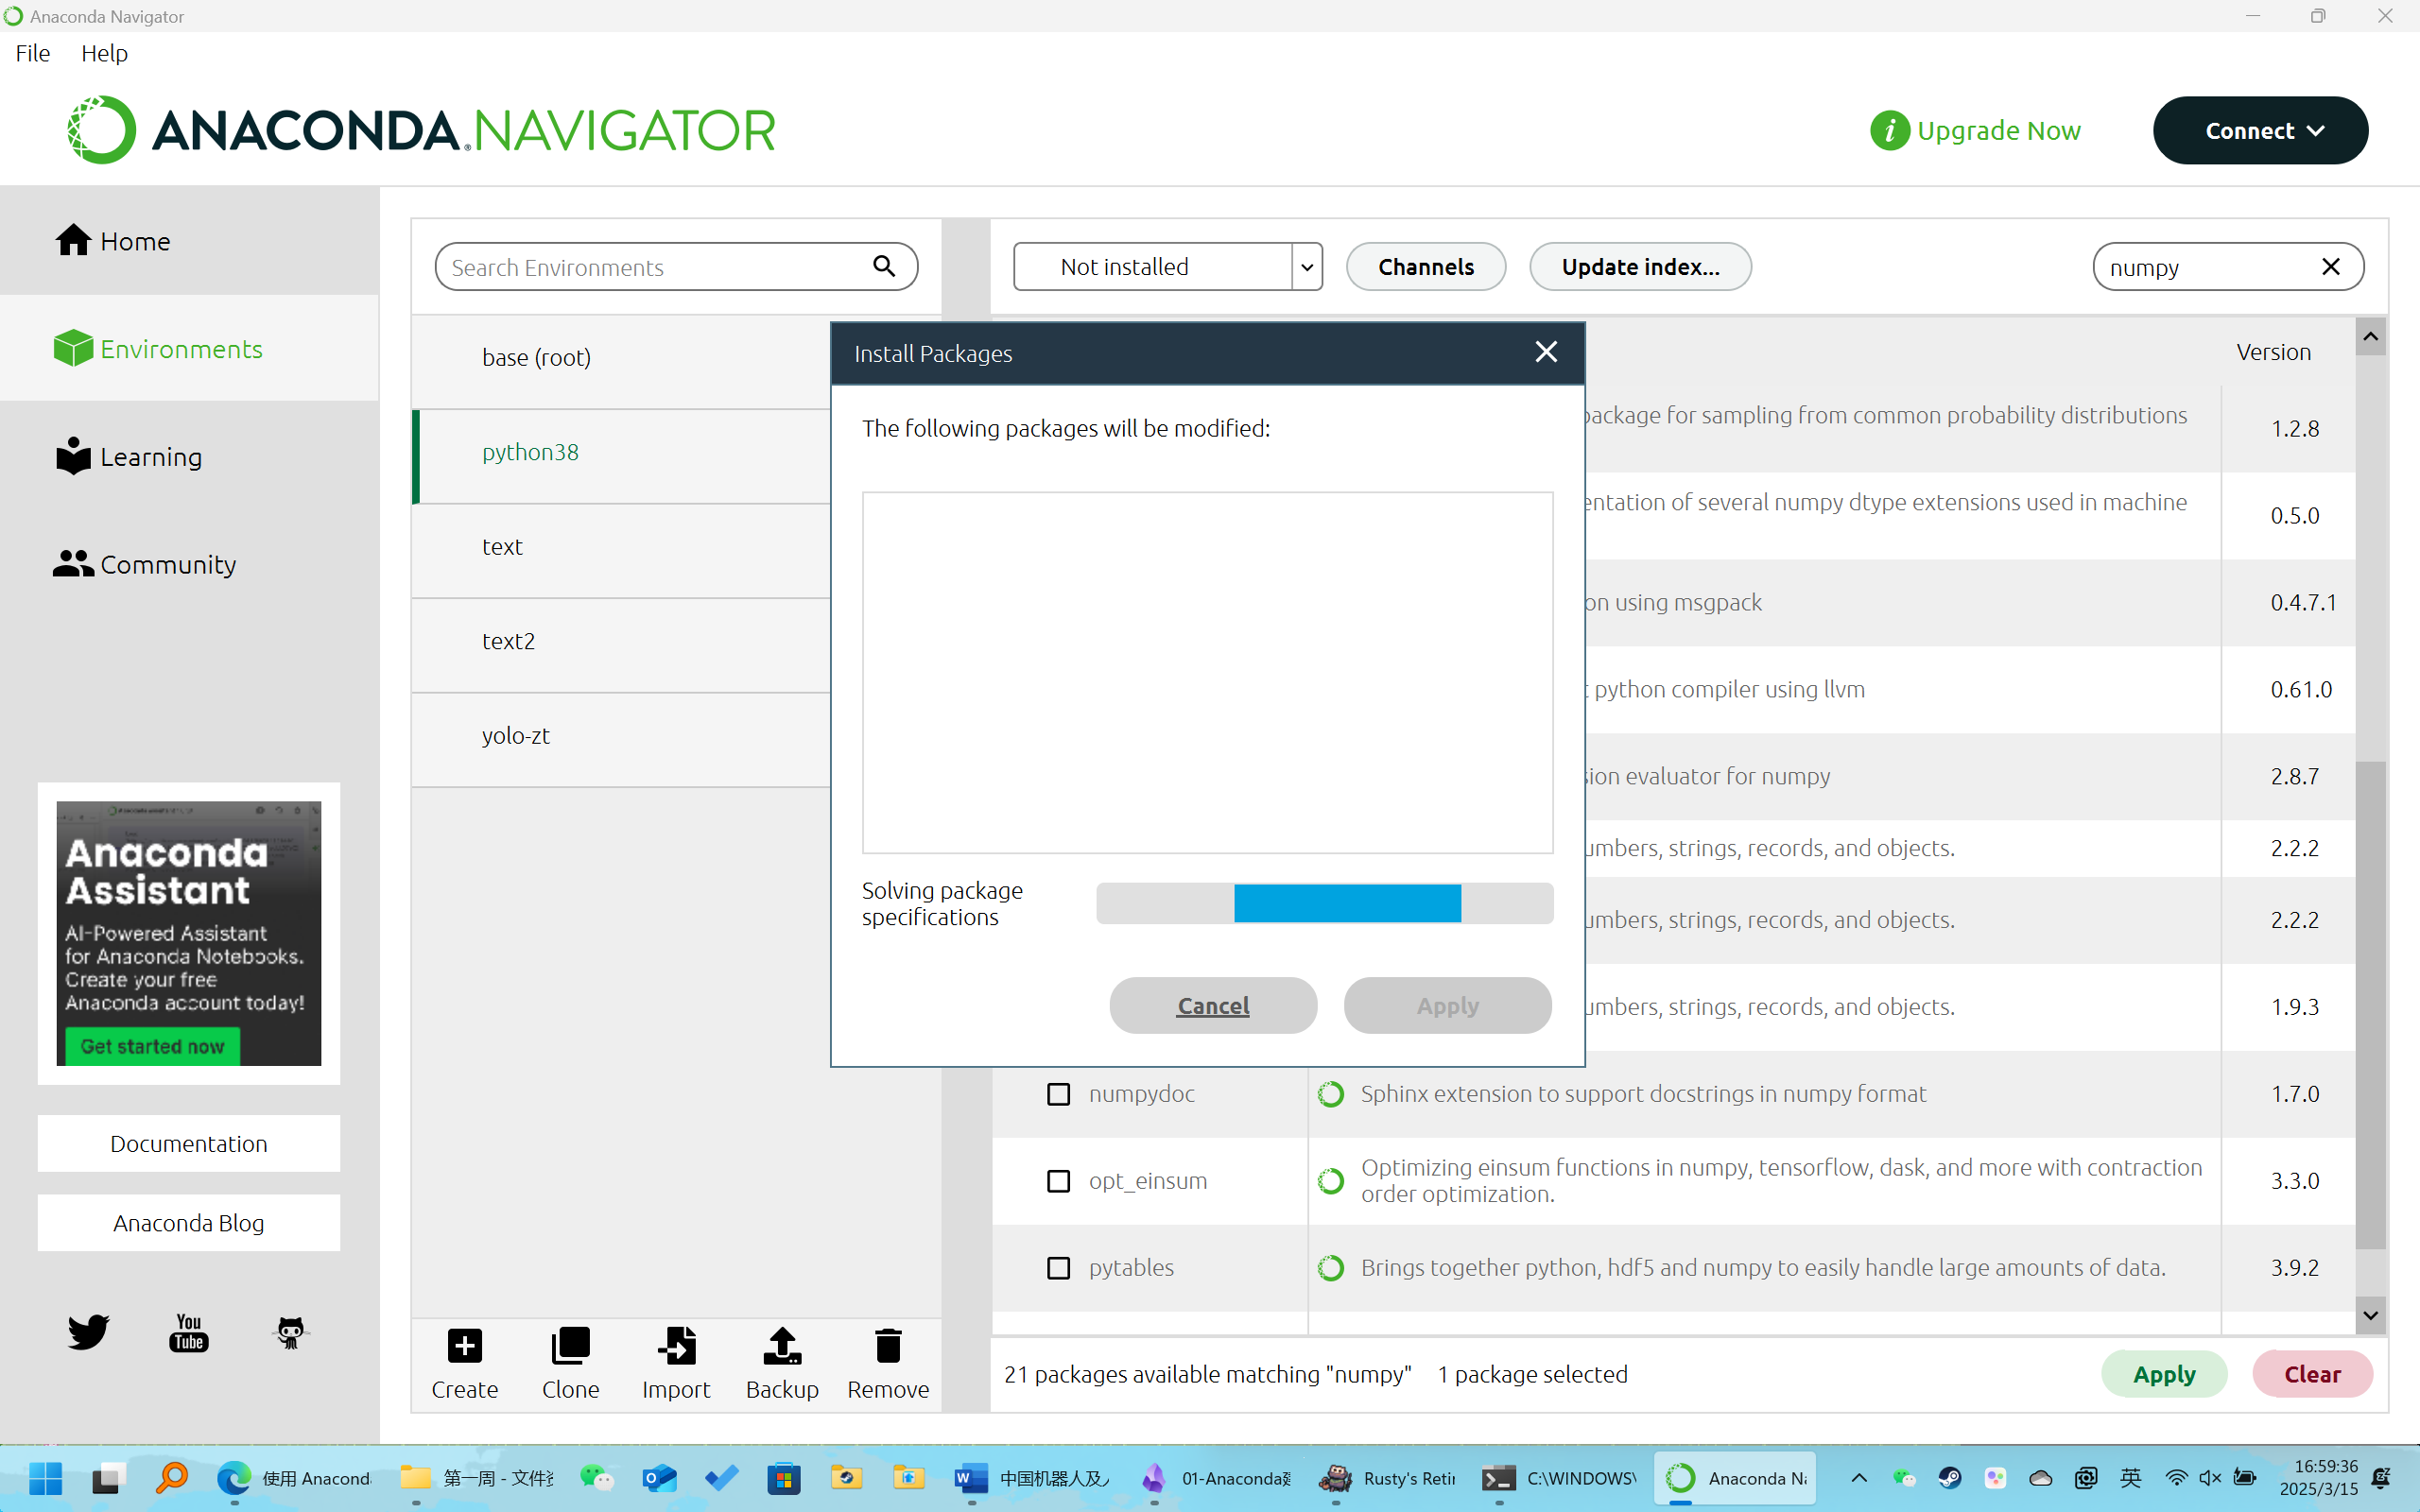The height and width of the screenshot is (1512, 2420).
Task: Click version 3.9.2 of pytables
Action: pyautogui.click(x=2295, y=1268)
